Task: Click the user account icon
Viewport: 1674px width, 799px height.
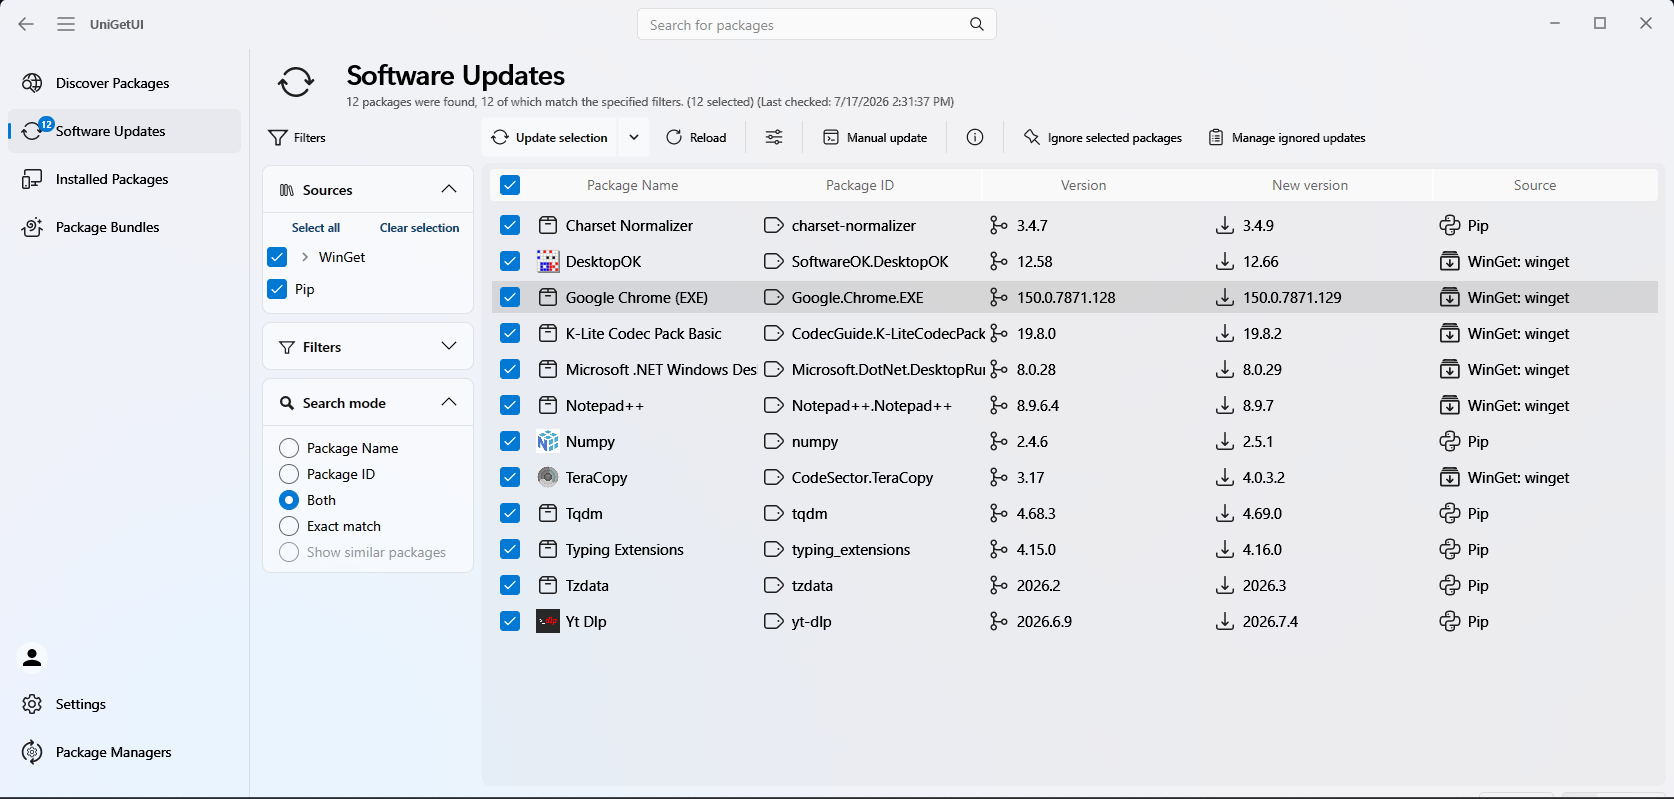Action: coord(32,657)
